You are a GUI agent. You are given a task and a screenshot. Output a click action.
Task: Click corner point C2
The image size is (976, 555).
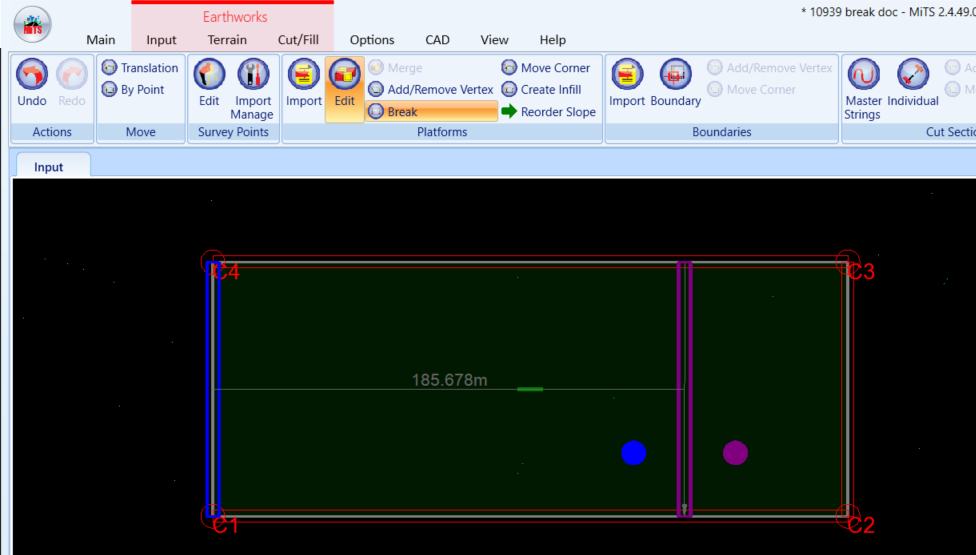(x=847, y=516)
